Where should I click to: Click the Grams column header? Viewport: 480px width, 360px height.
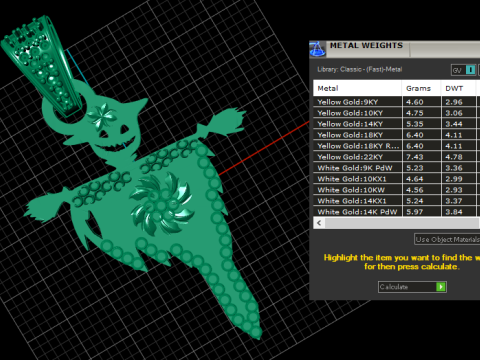point(421,88)
